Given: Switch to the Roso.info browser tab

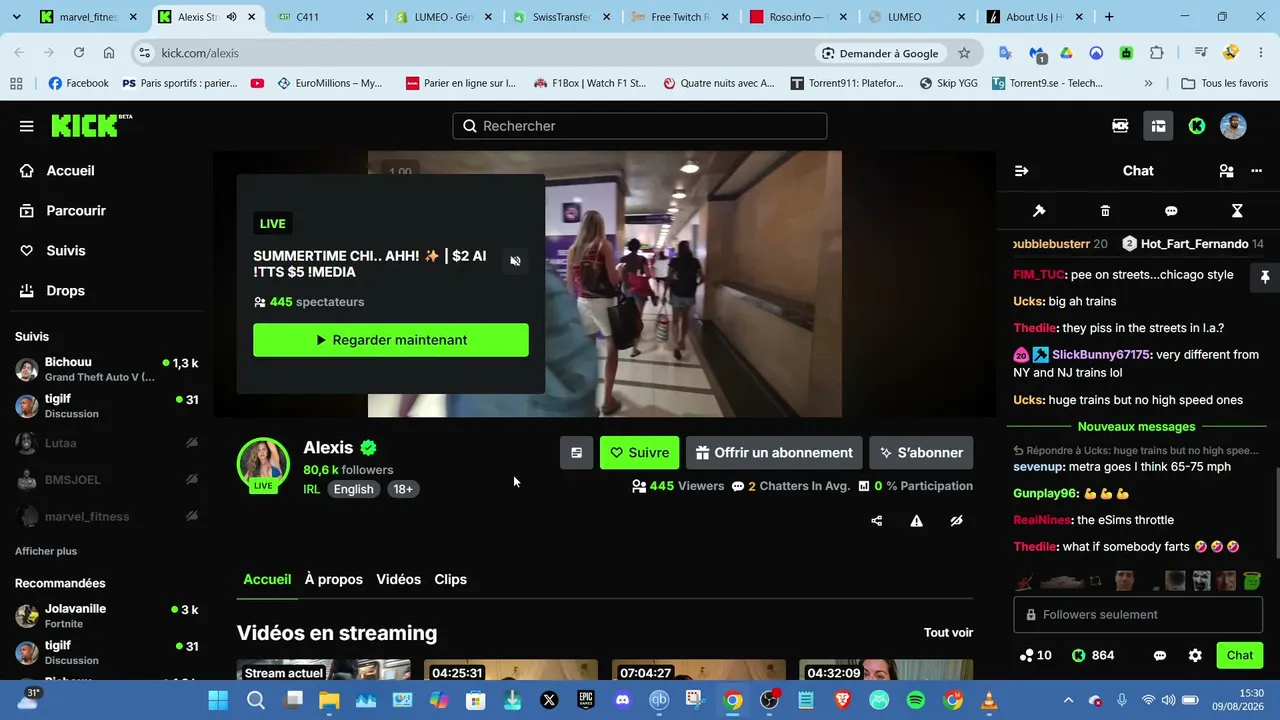Looking at the screenshot, I should (x=799, y=17).
